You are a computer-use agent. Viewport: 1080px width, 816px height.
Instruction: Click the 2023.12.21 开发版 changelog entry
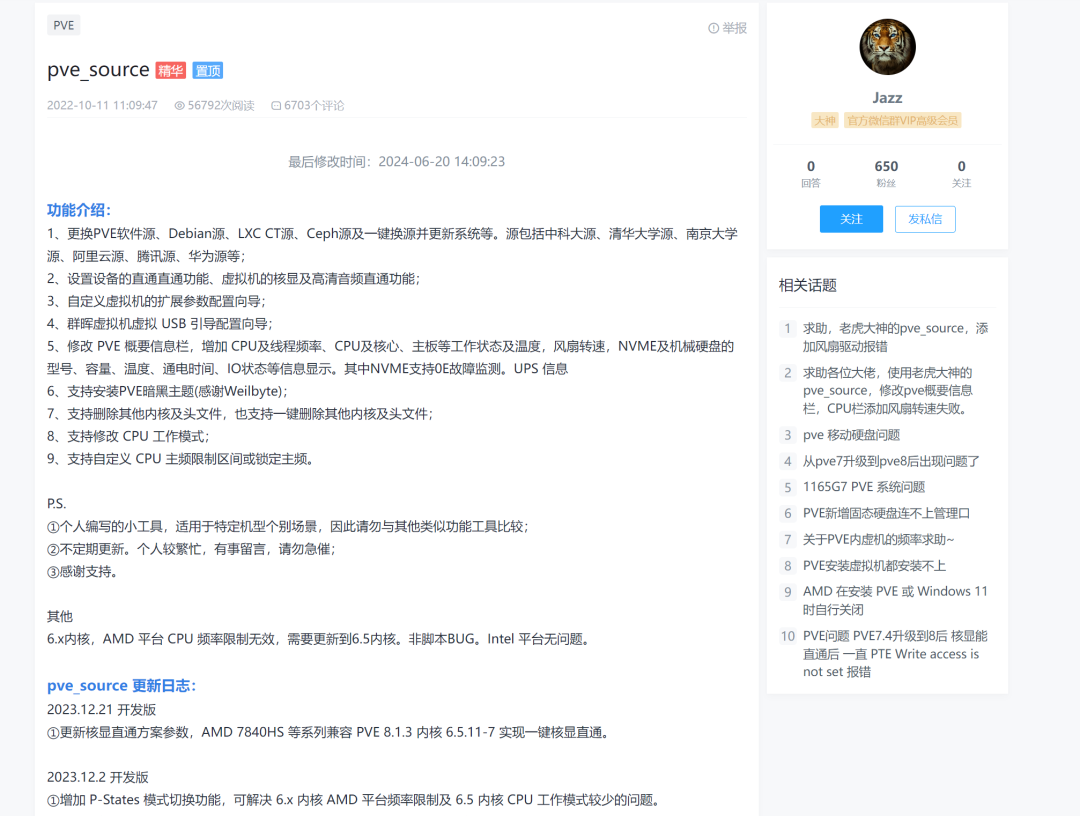click(101, 709)
